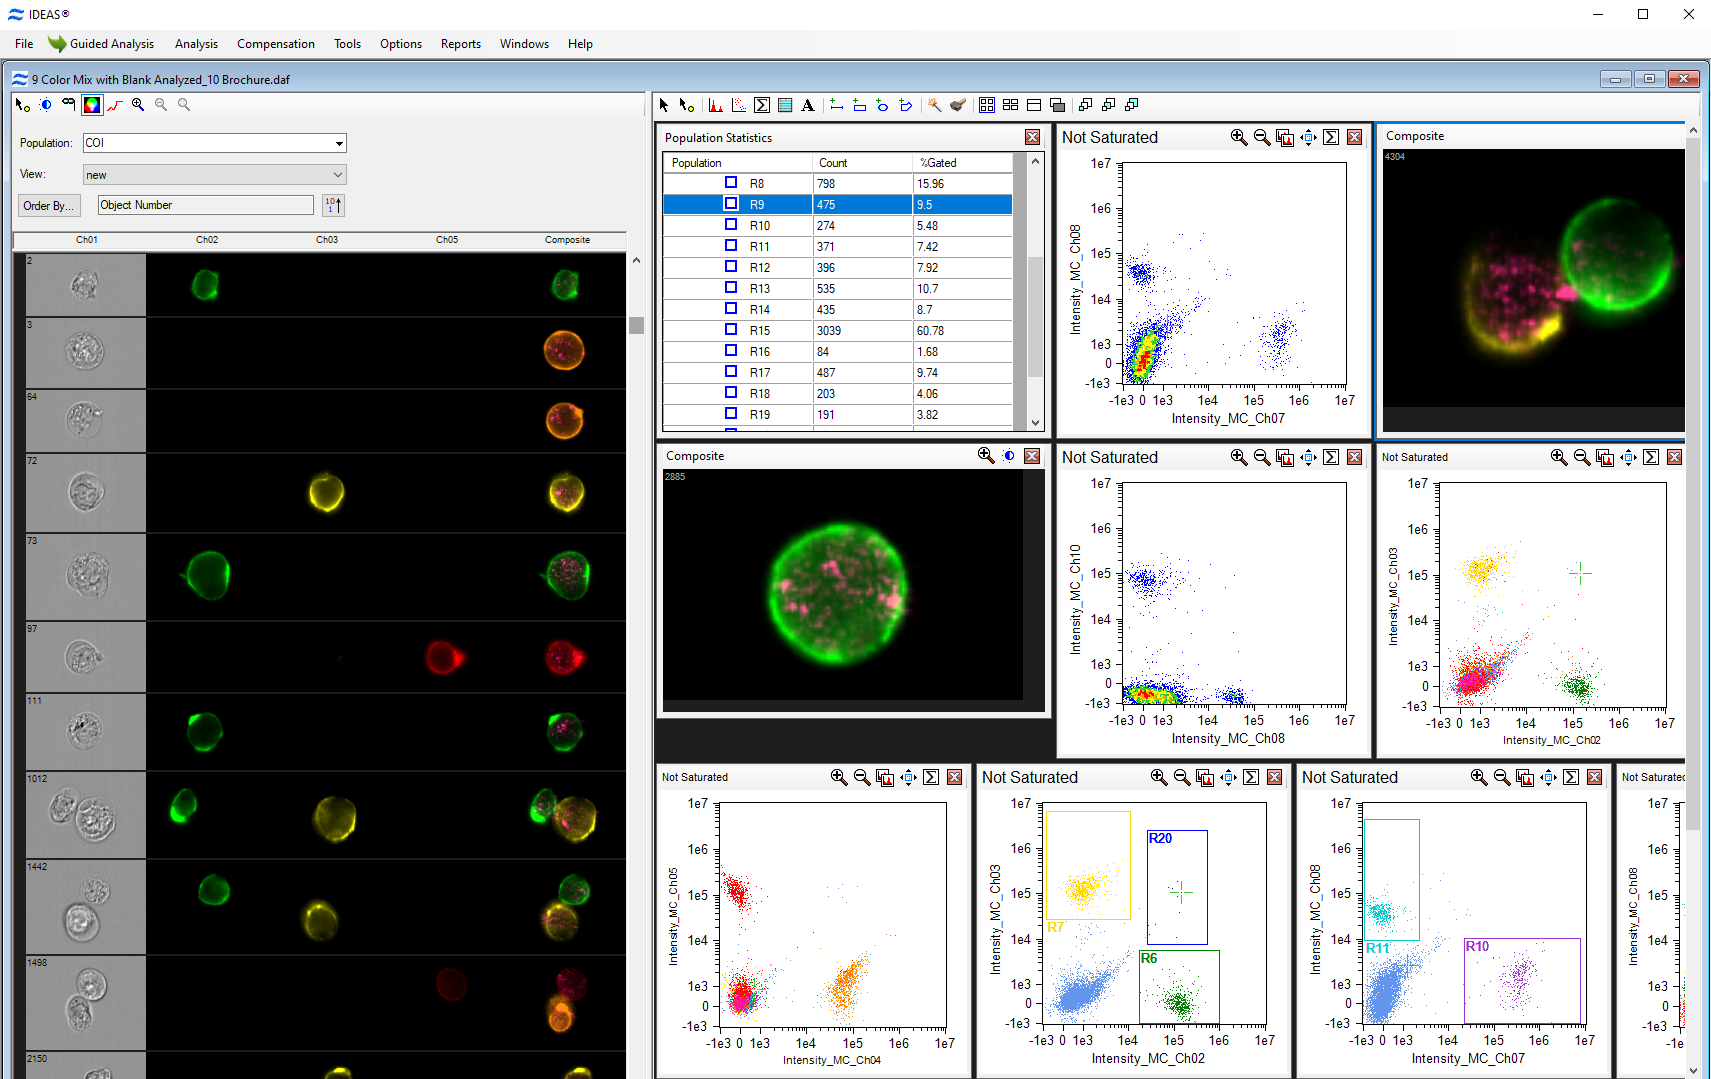Switch analysis area to four-grid layout
The image size is (1711, 1079).
pos(987,105)
